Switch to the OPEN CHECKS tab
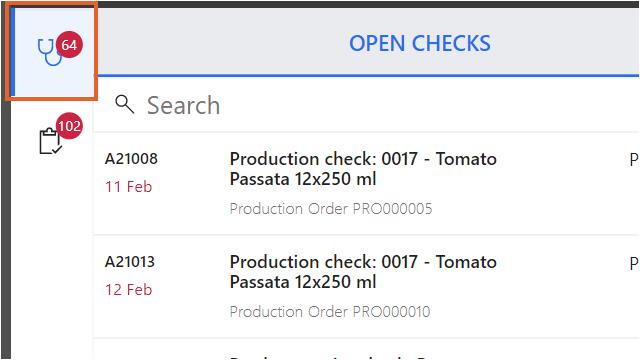Screen dimensions: 640x360 (x=420, y=43)
